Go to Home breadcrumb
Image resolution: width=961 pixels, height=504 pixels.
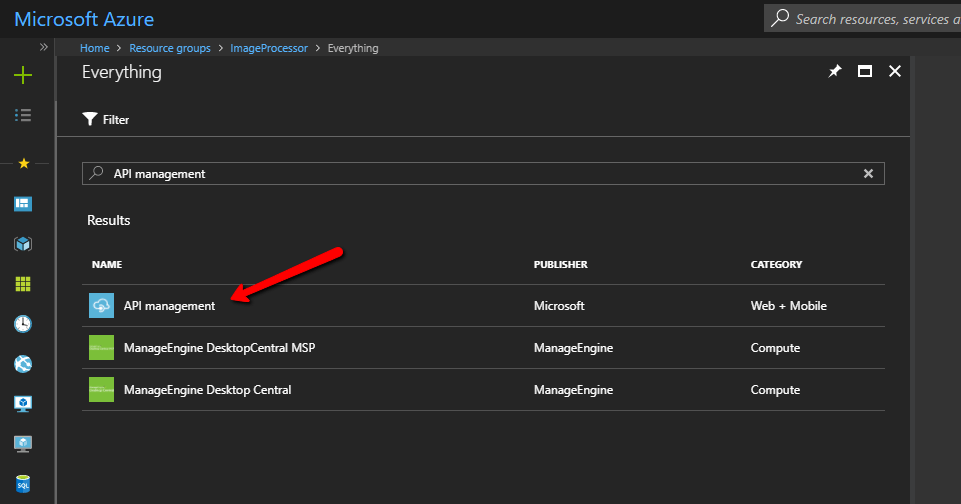tap(94, 48)
